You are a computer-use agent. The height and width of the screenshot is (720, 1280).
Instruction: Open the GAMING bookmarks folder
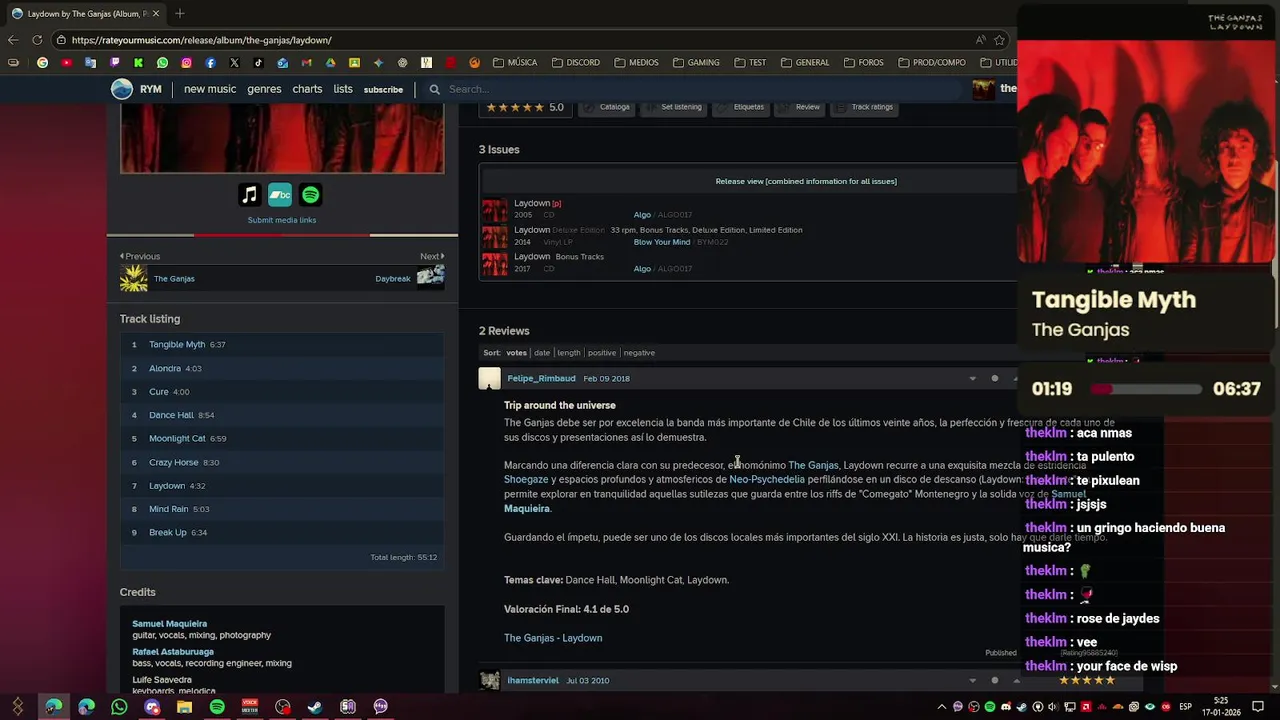click(x=696, y=62)
